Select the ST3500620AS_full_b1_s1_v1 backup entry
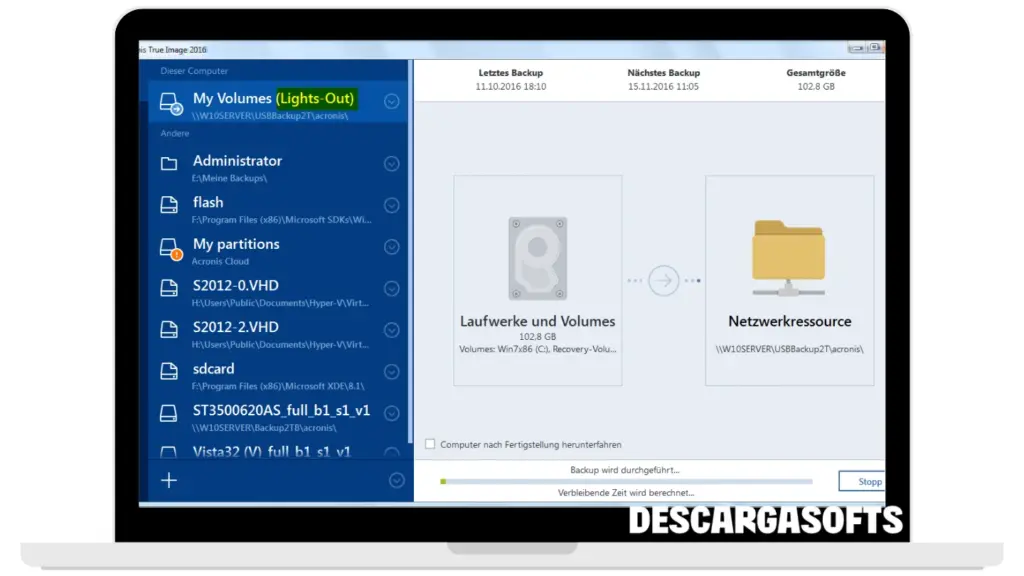Image resolution: width=1024 pixels, height=576 pixels. point(270,417)
